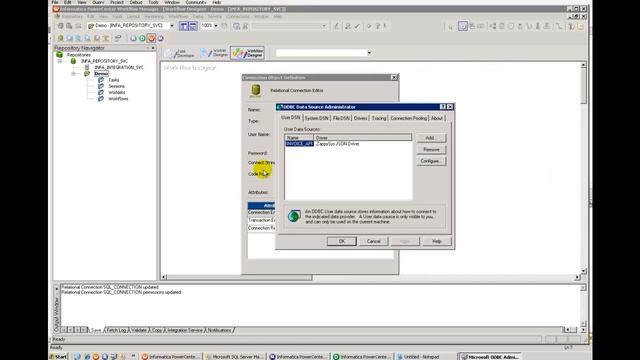This screenshot has height=360, width=640.
Task: Open the Copy output tab
Action: (157, 330)
